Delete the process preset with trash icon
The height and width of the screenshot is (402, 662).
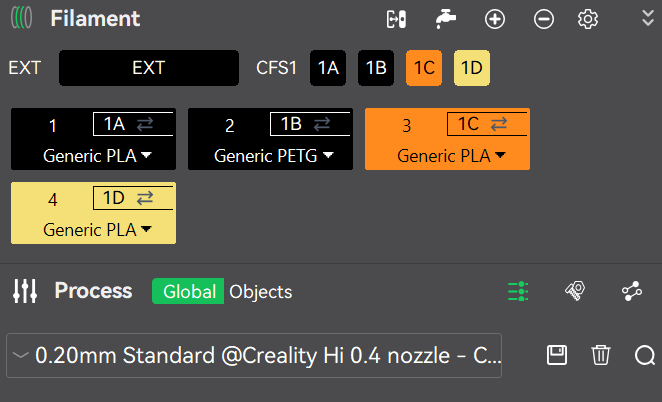(x=601, y=355)
